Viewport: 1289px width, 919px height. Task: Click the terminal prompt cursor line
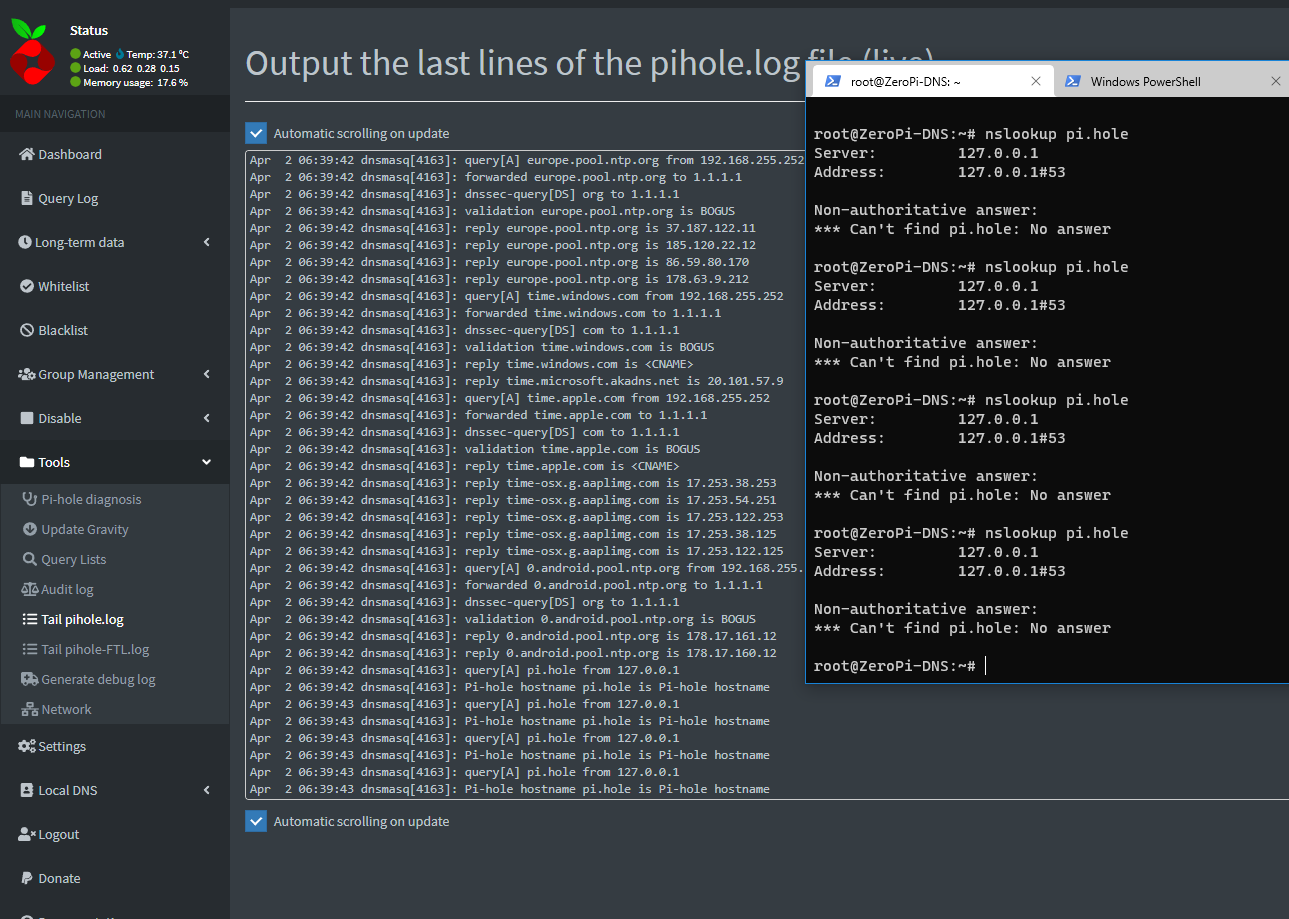[x=899, y=666]
